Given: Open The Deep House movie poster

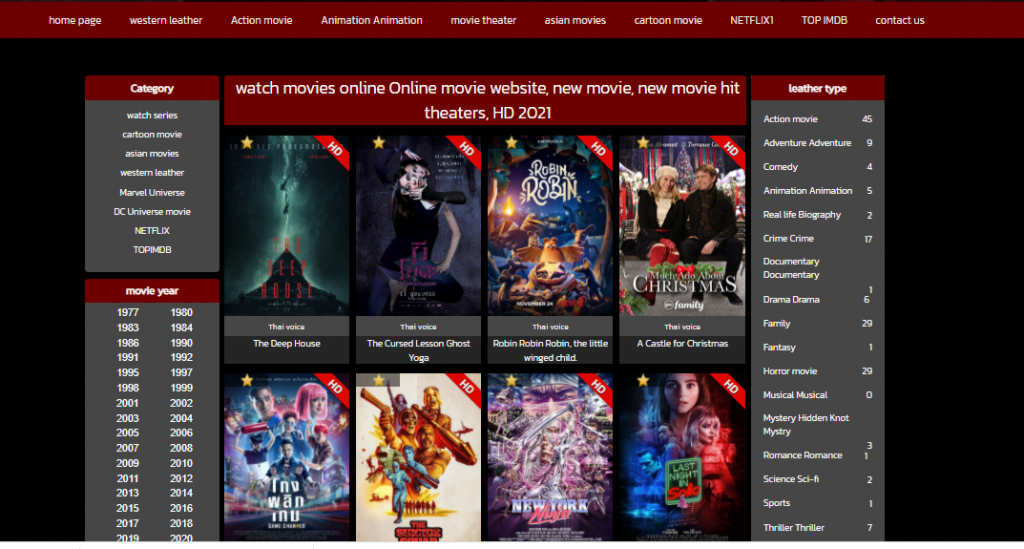Looking at the screenshot, I should pos(287,226).
